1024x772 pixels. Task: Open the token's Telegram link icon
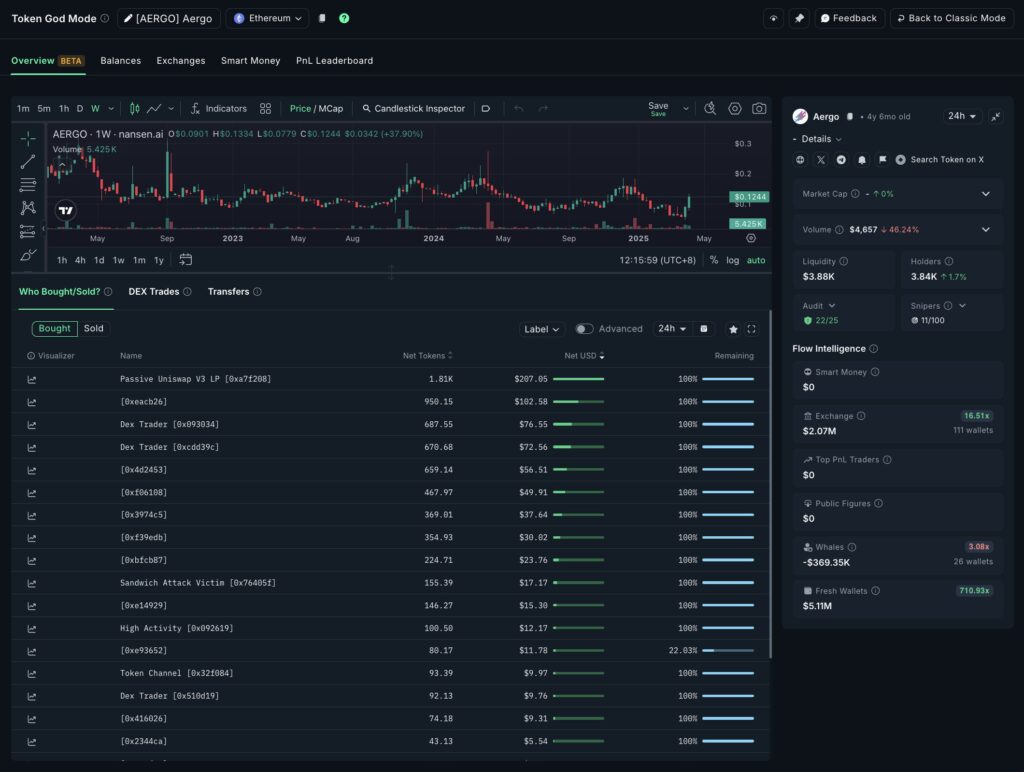click(x=841, y=159)
